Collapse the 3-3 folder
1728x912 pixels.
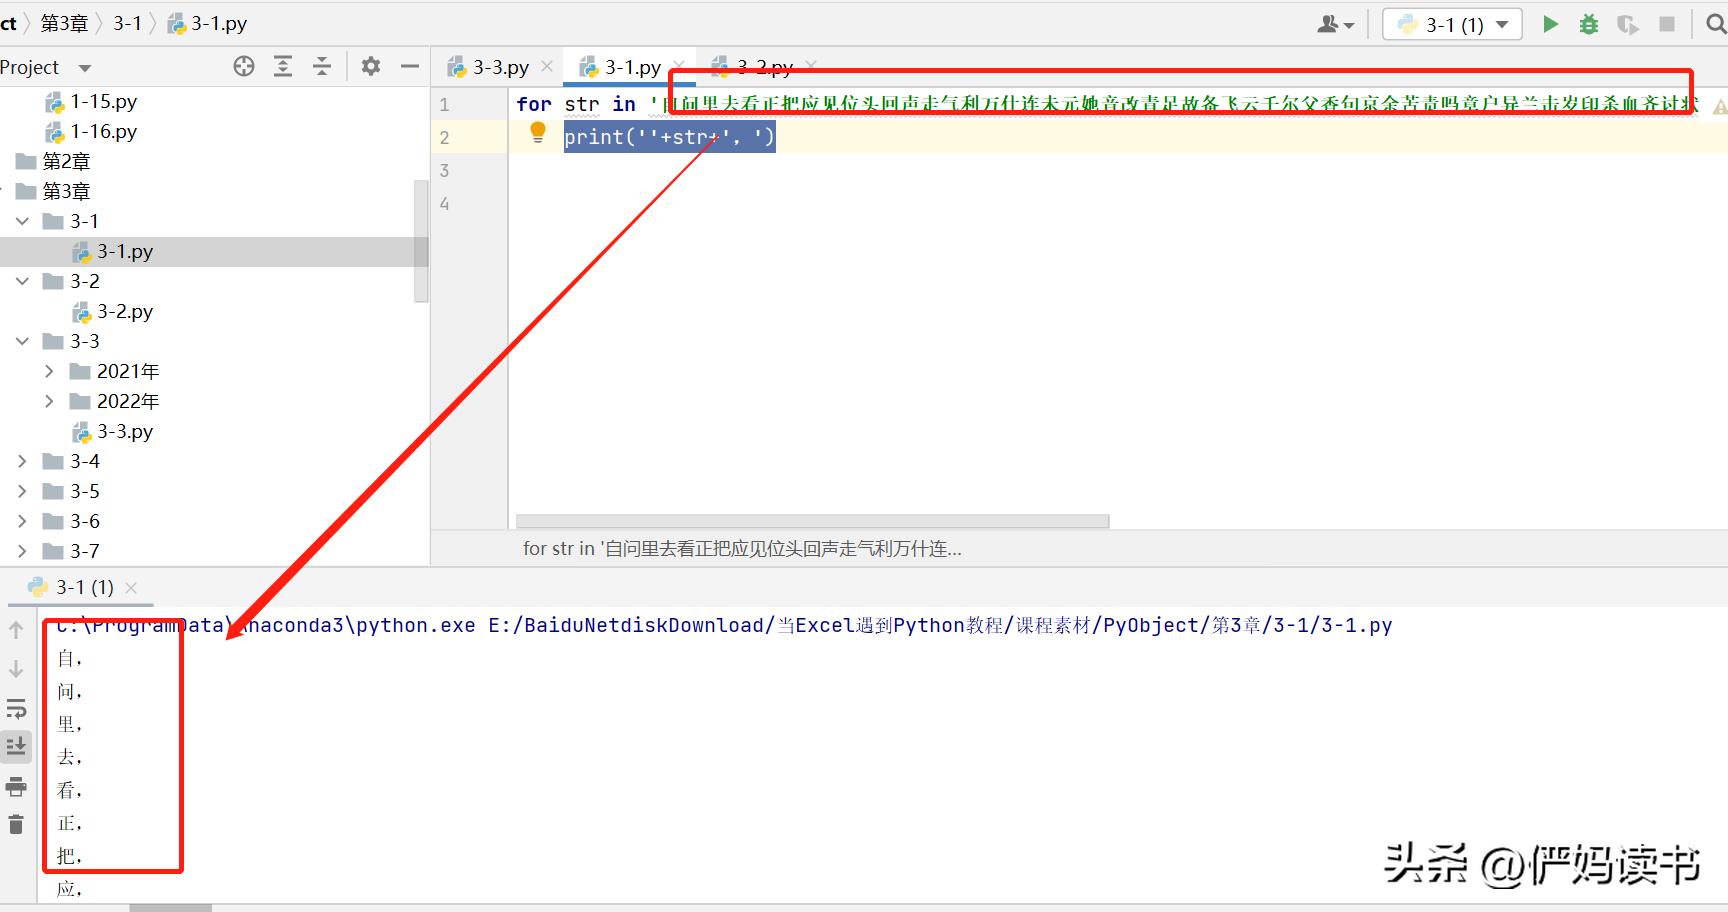[22, 341]
